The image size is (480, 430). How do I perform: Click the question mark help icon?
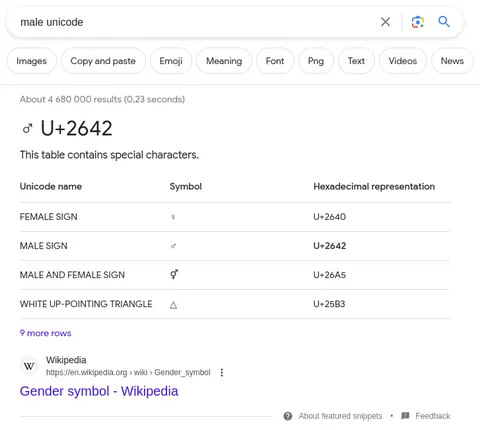point(288,416)
